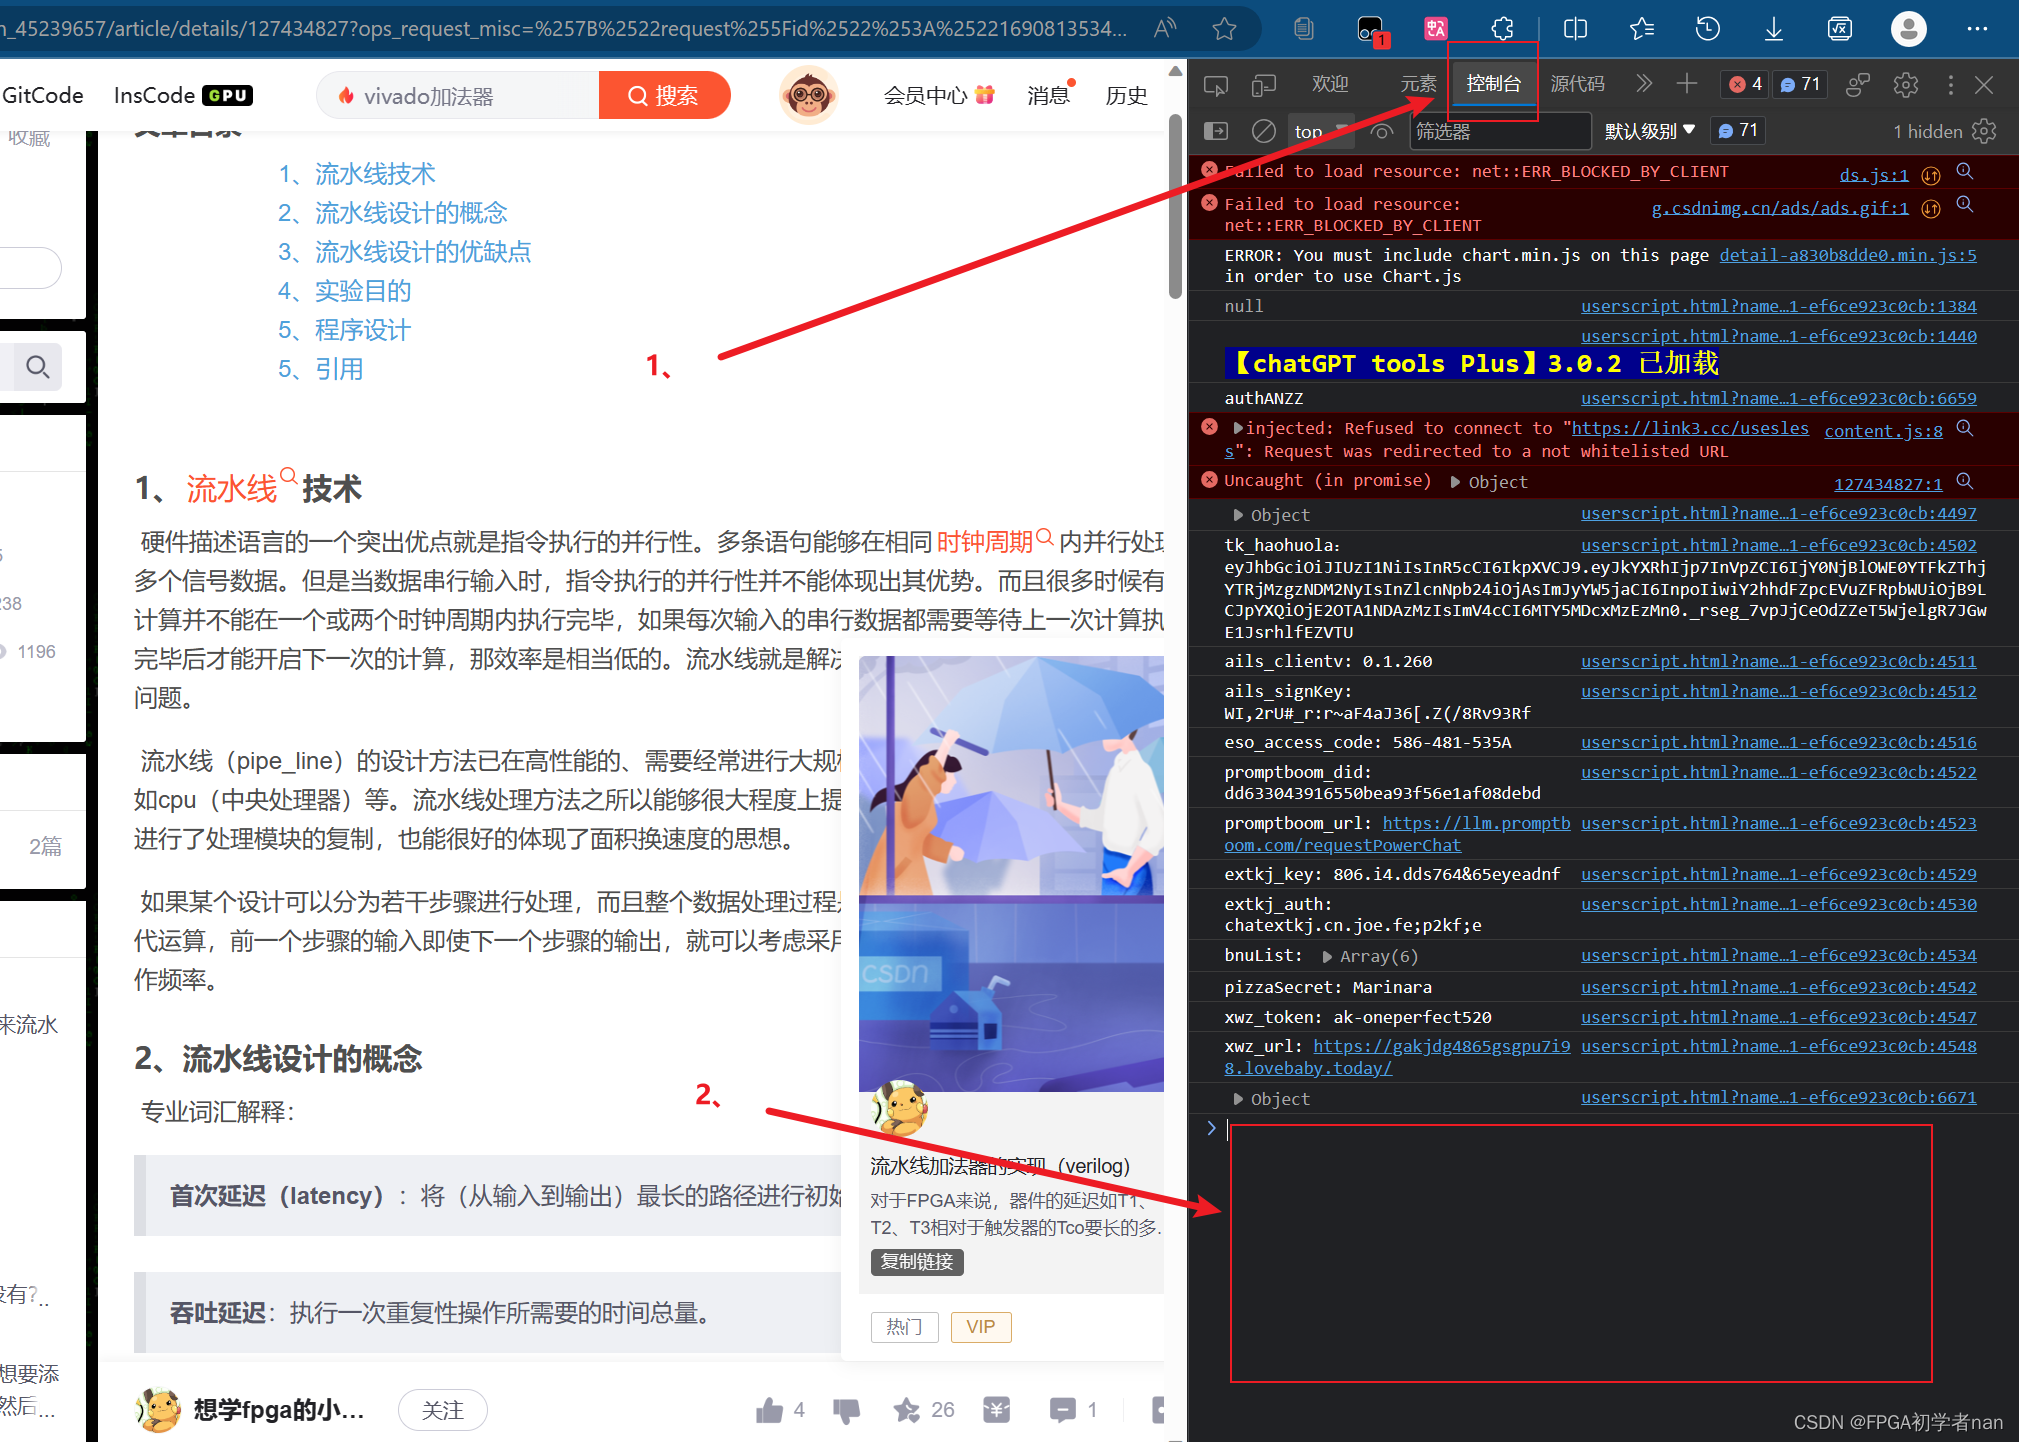Viewport: 2019px width, 1442px height.
Task: Open DevTools settings gear icon
Action: [1905, 85]
